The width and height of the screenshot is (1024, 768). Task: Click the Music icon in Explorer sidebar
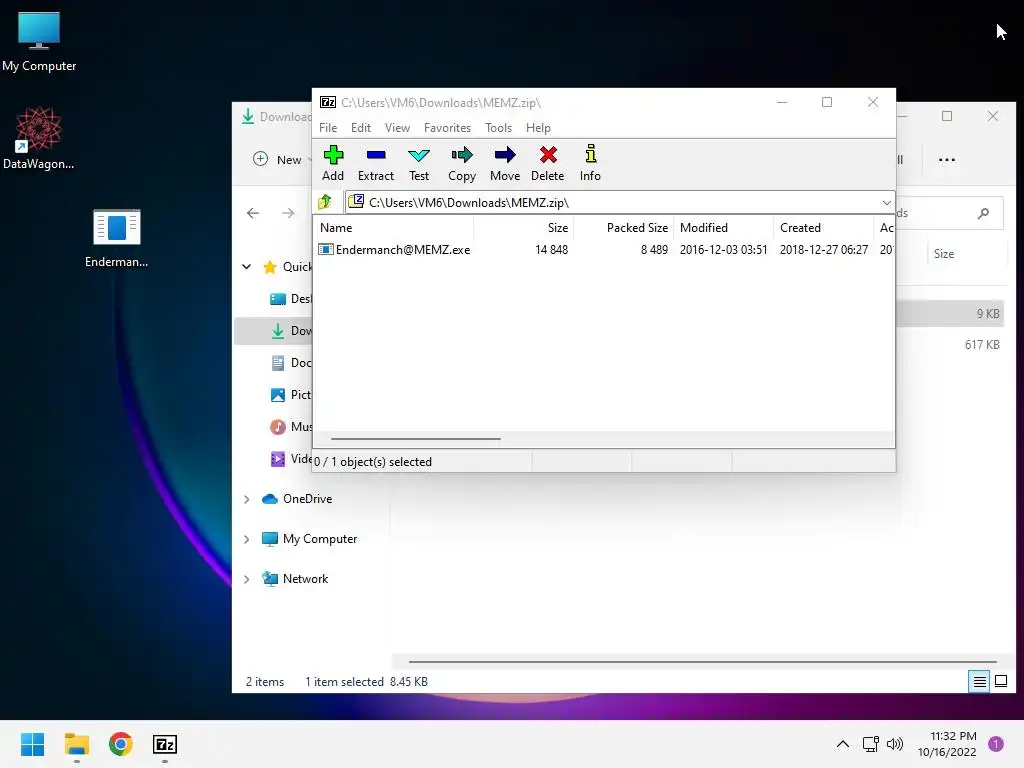pos(278,426)
